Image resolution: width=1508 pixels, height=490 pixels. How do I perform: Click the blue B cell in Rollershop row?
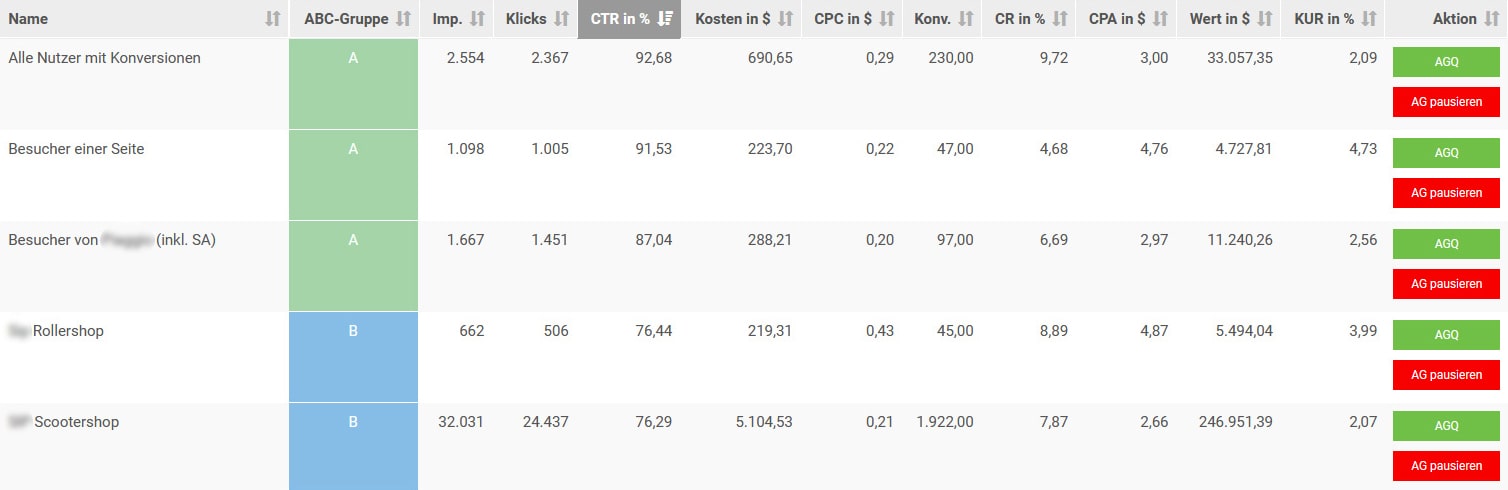pyautogui.click(x=353, y=357)
